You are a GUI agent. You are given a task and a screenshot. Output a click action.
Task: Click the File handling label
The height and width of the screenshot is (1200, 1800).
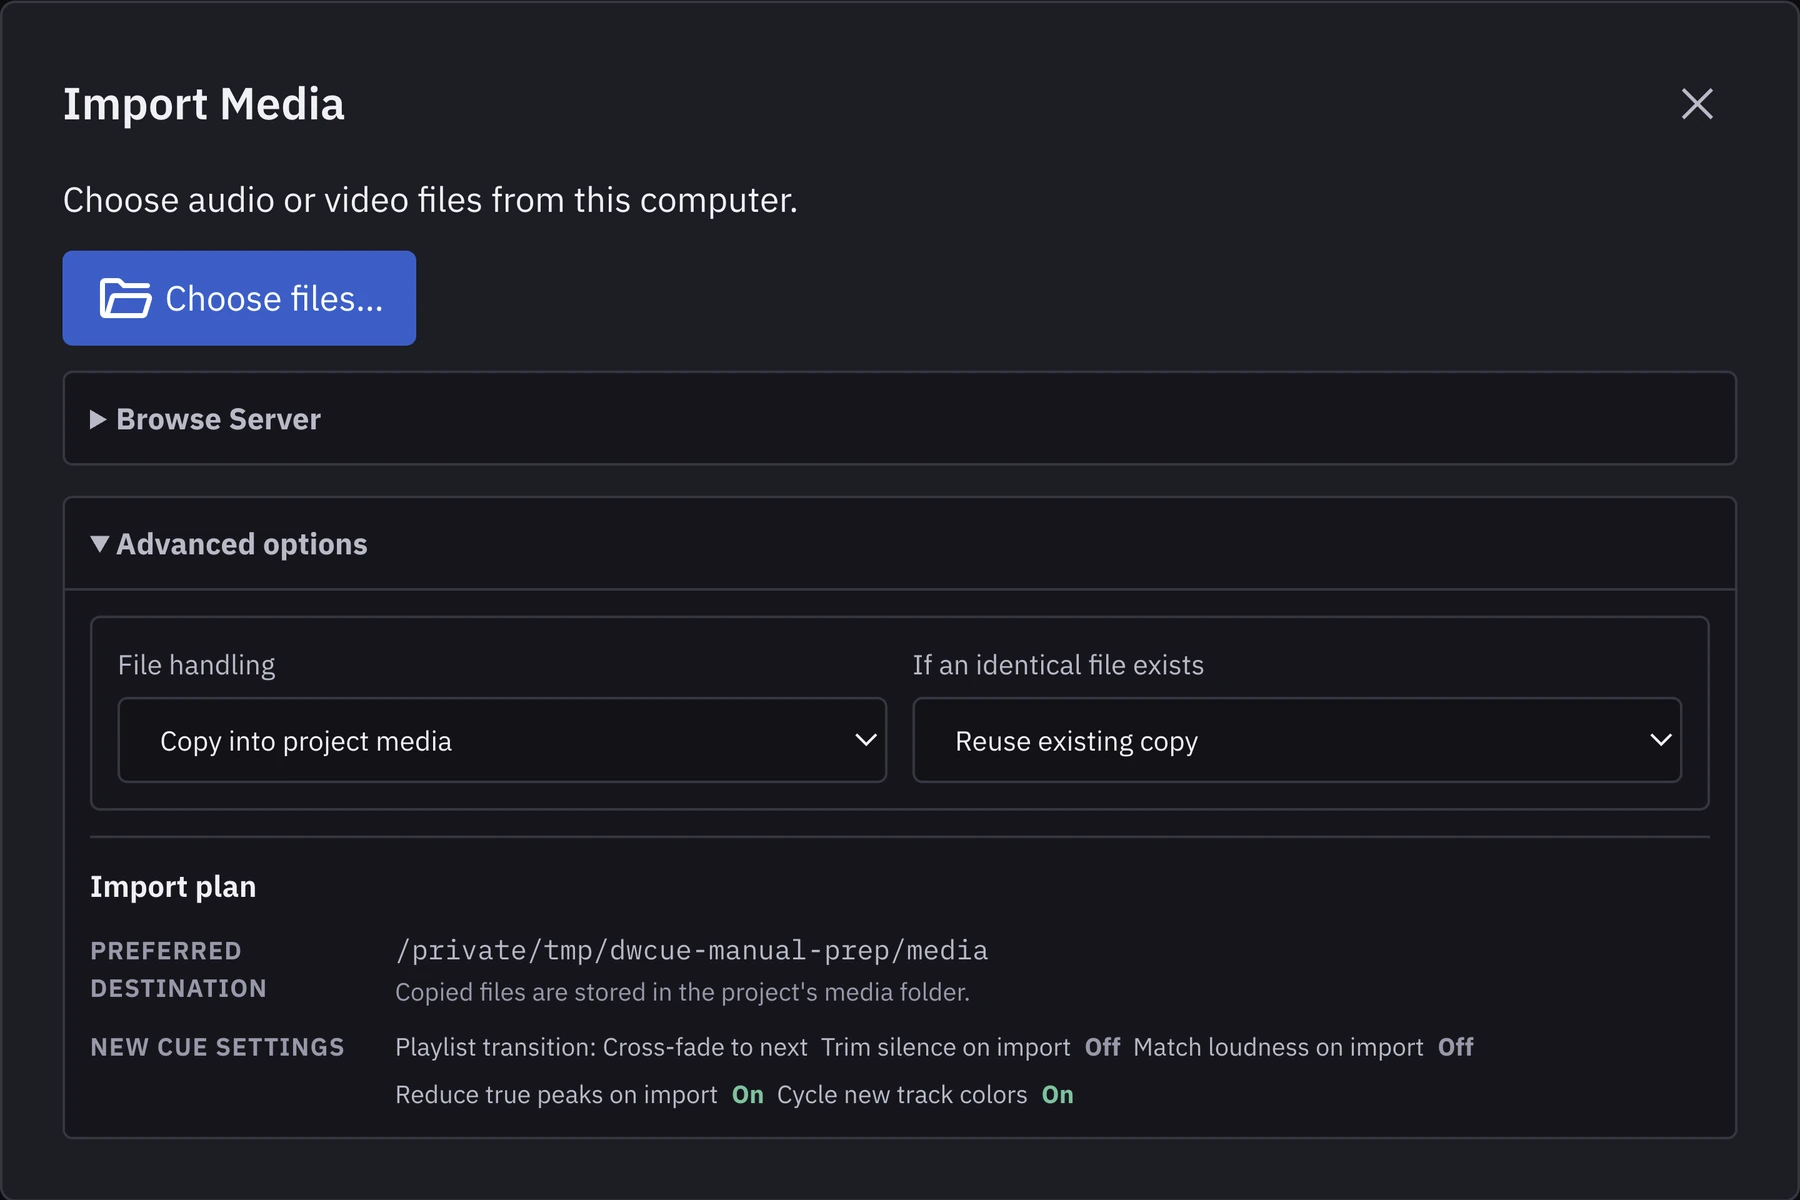coord(196,665)
